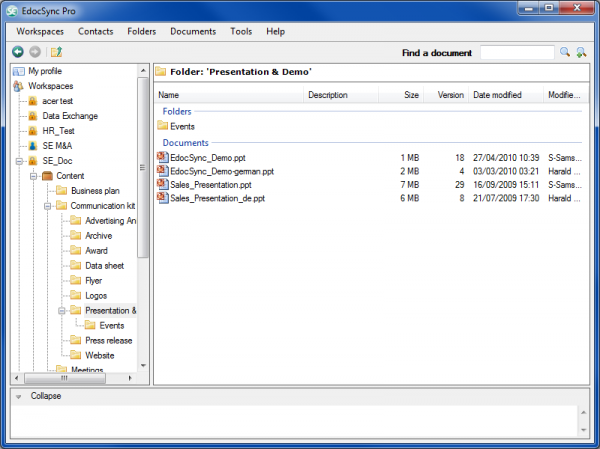Click the EdocSync_Demo-german.ppt file icon

[x=163, y=171]
